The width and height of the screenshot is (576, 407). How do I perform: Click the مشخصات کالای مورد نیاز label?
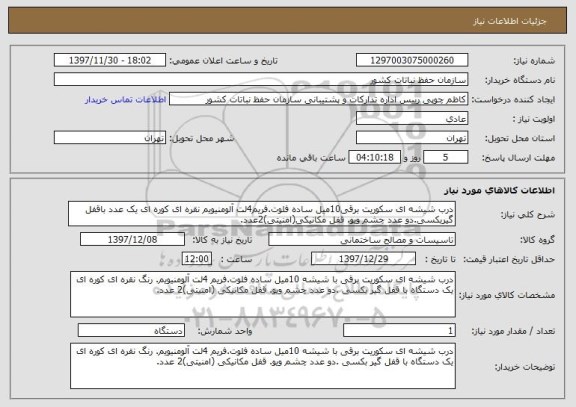[x=507, y=295]
